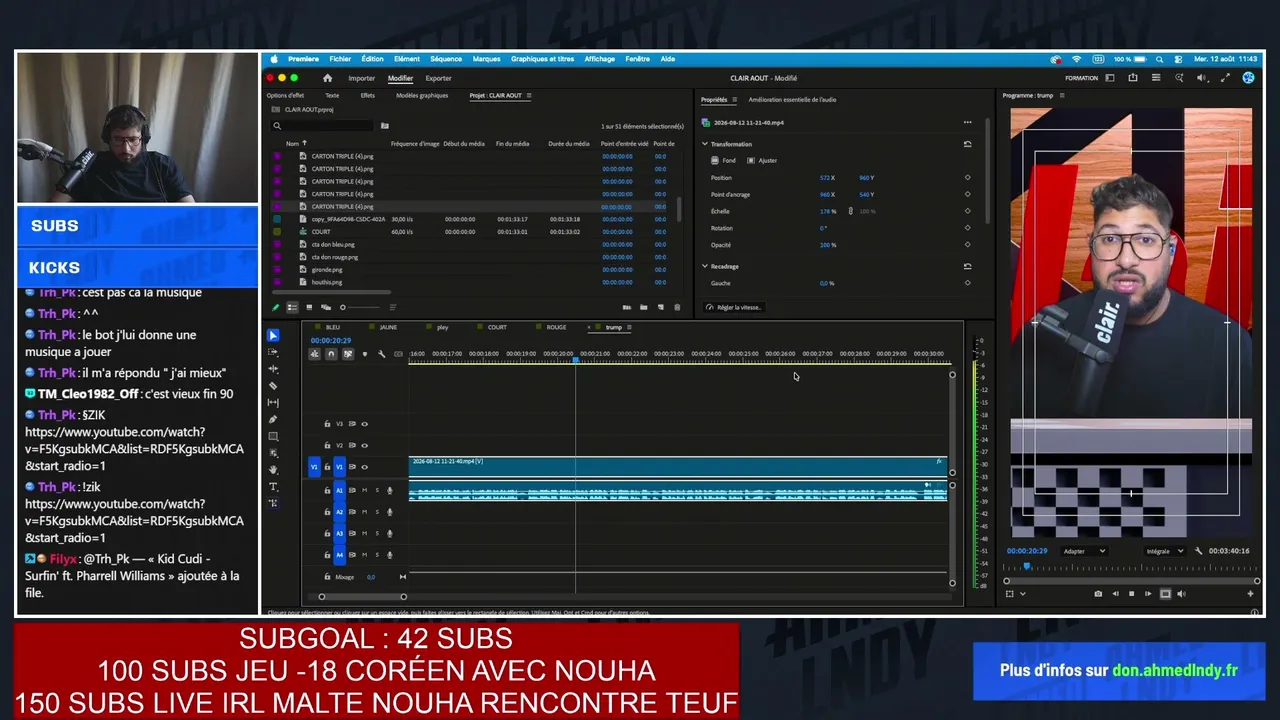This screenshot has height=720, width=1280.
Task: Select the Rectangle tool
Action: pyautogui.click(x=273, y=437)
